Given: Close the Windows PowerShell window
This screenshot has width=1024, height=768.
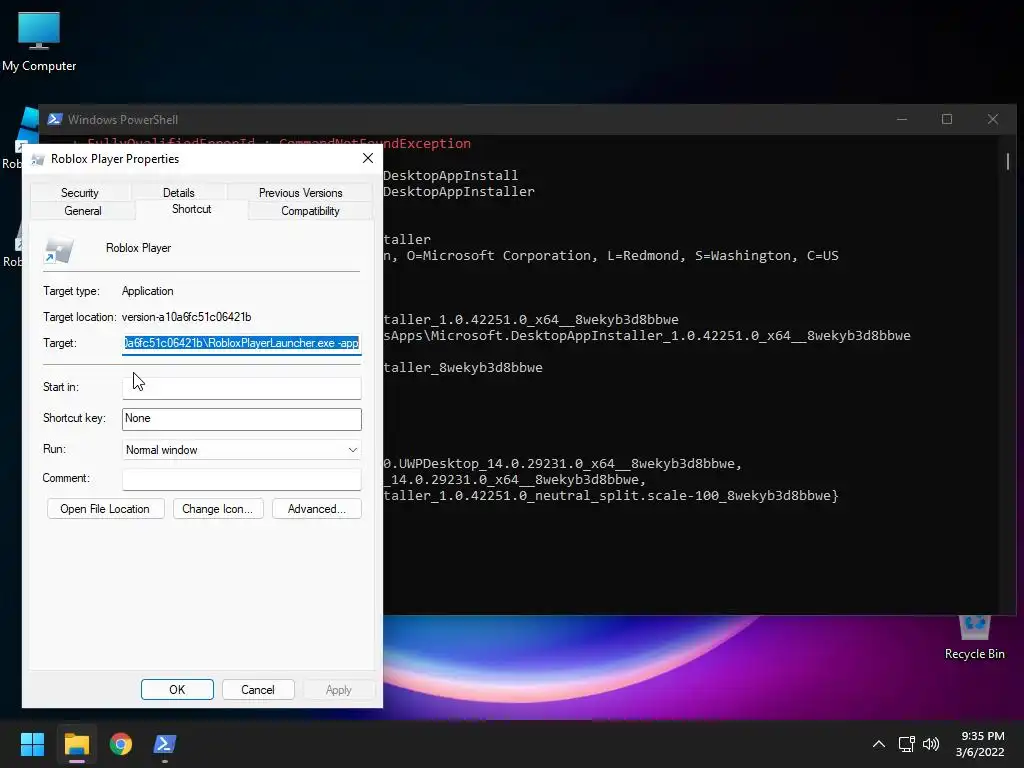Looking at the screenshot, I should [993, 120].
